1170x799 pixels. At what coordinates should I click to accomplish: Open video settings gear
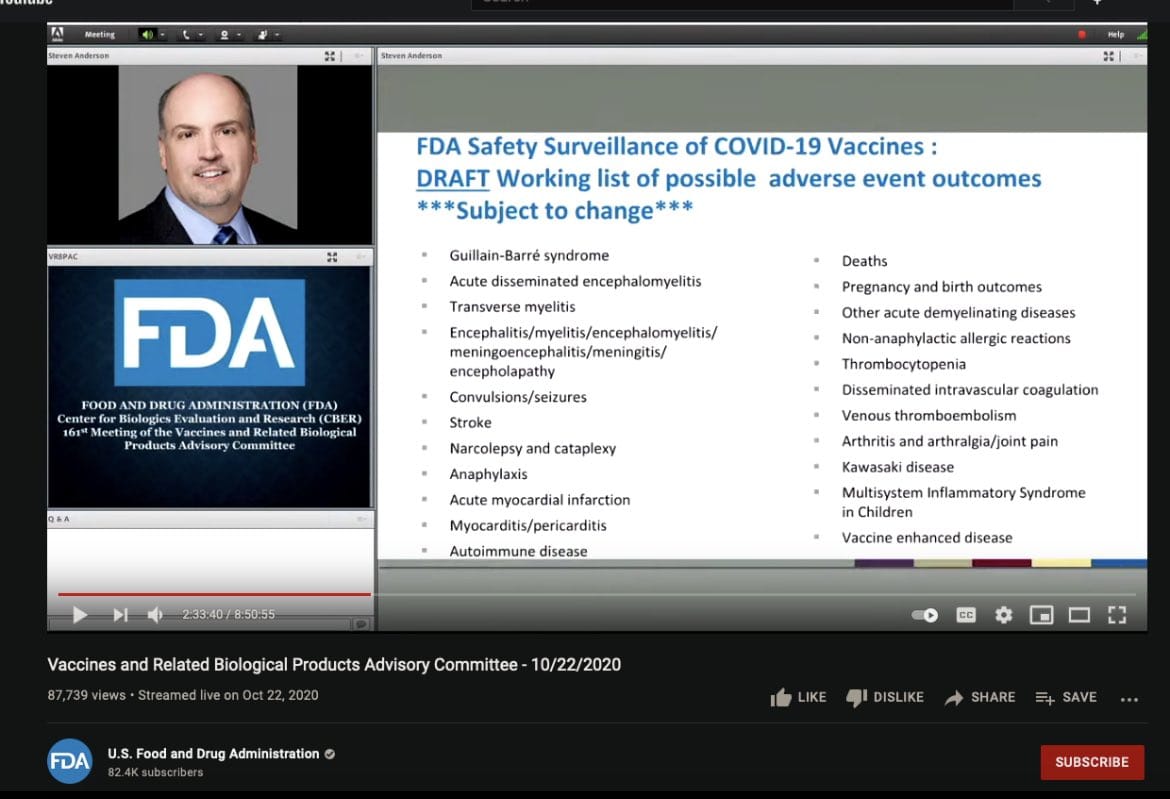[1004, 615]
